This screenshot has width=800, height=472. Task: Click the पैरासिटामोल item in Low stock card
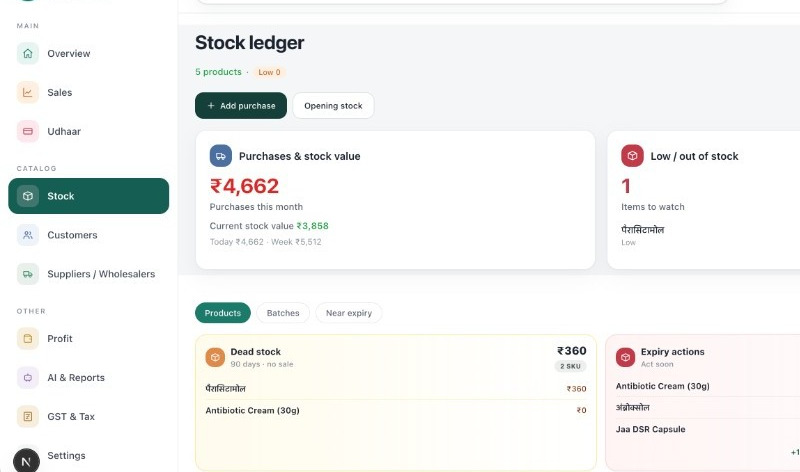click(642, 230)
